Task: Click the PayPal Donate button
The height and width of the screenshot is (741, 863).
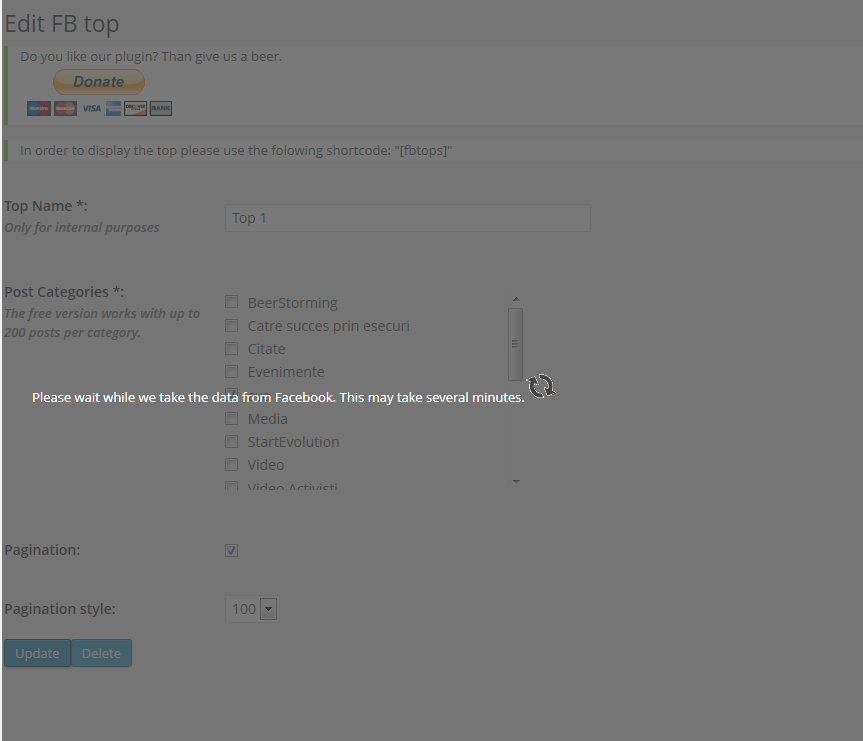Action: point(99,81)
